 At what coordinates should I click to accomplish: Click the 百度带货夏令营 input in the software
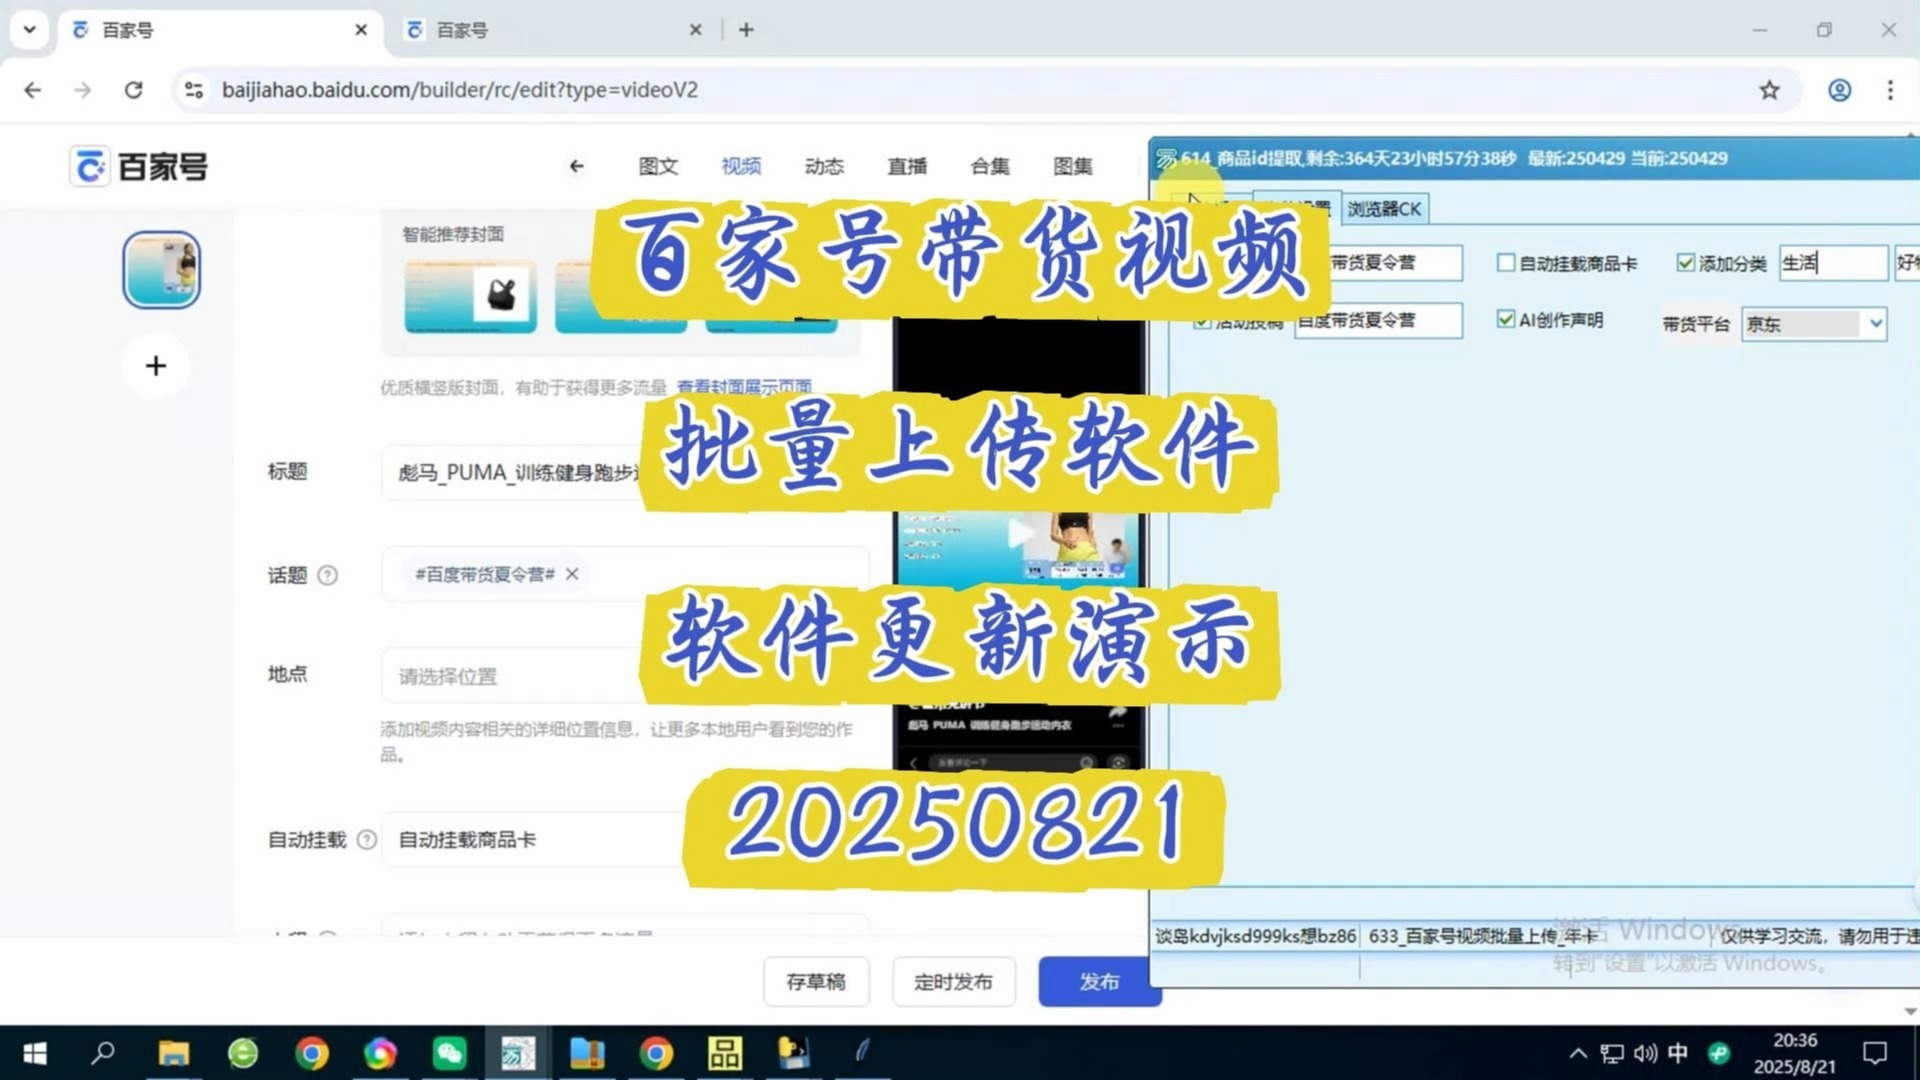pos(1378,320)
